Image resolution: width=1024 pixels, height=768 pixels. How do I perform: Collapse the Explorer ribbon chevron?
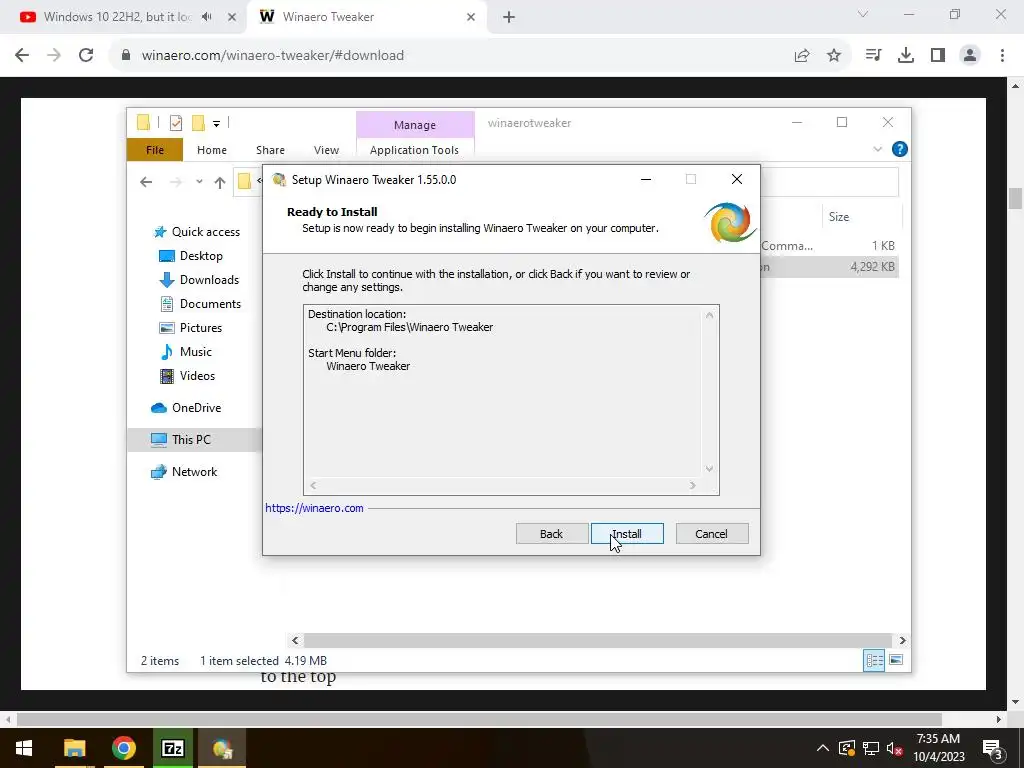coord(877,150)
